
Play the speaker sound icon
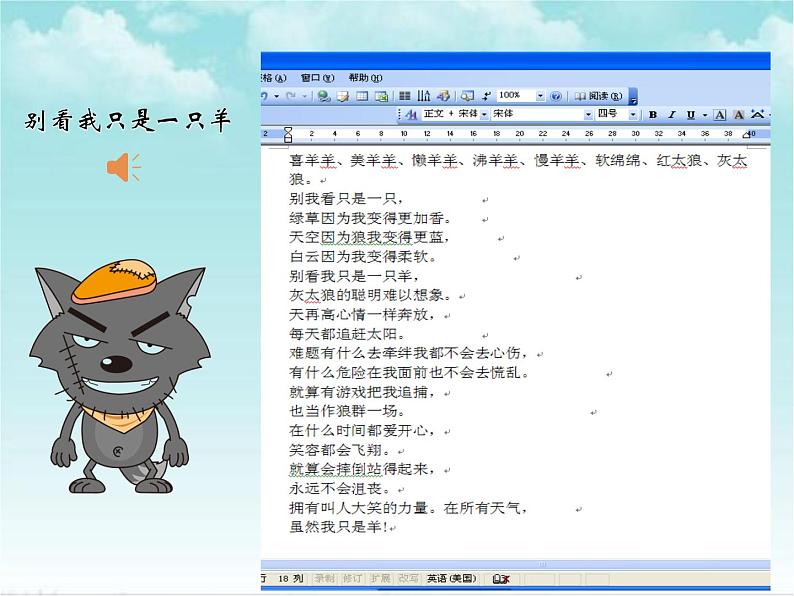tap(124, 167)
